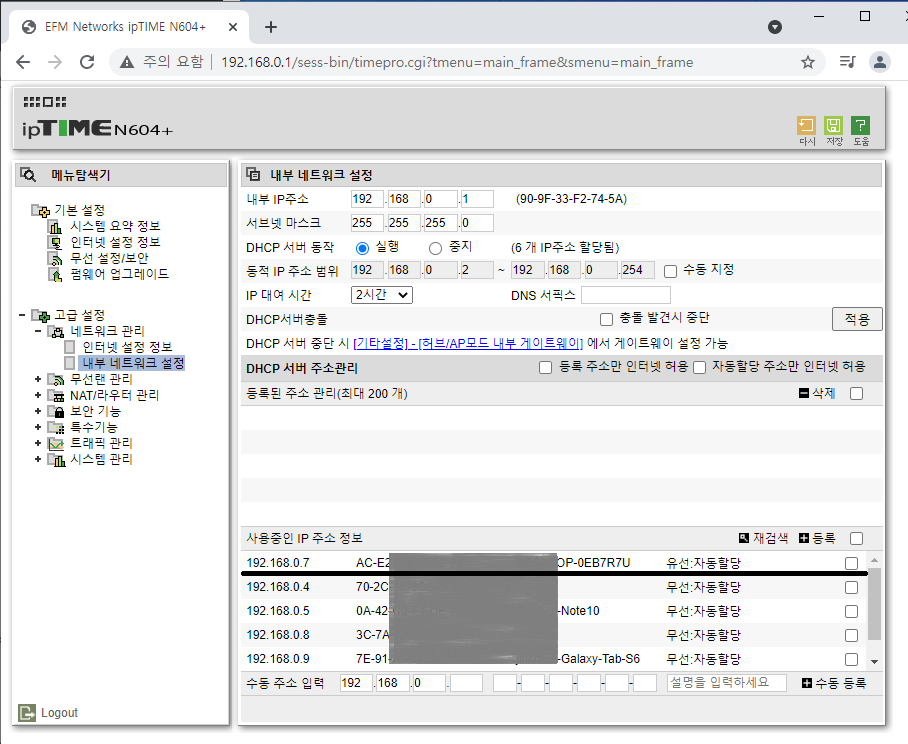Screen dimensions: 908x744
Task: Click the 무선 설정/보안 icon
Action: click(56, 258)
